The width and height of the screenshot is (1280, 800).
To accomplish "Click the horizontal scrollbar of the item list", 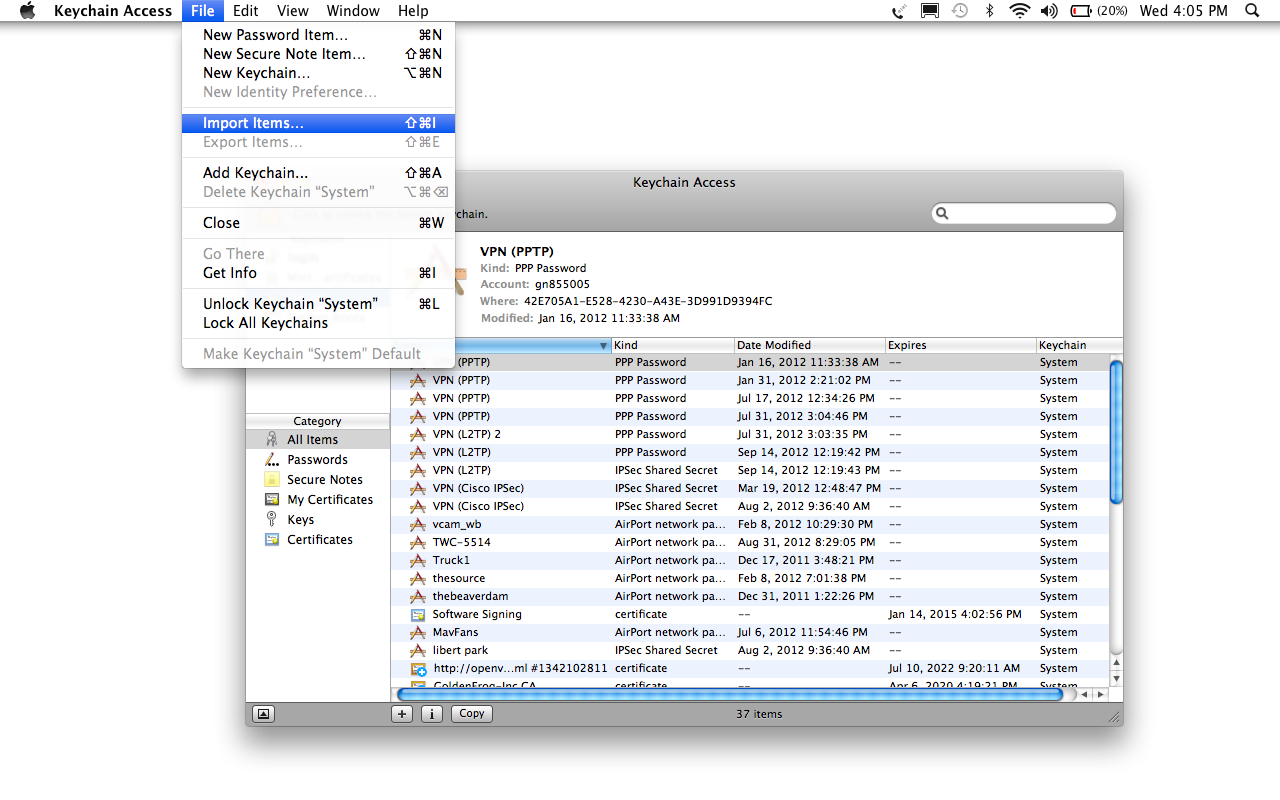I will [x=730, y=694].
